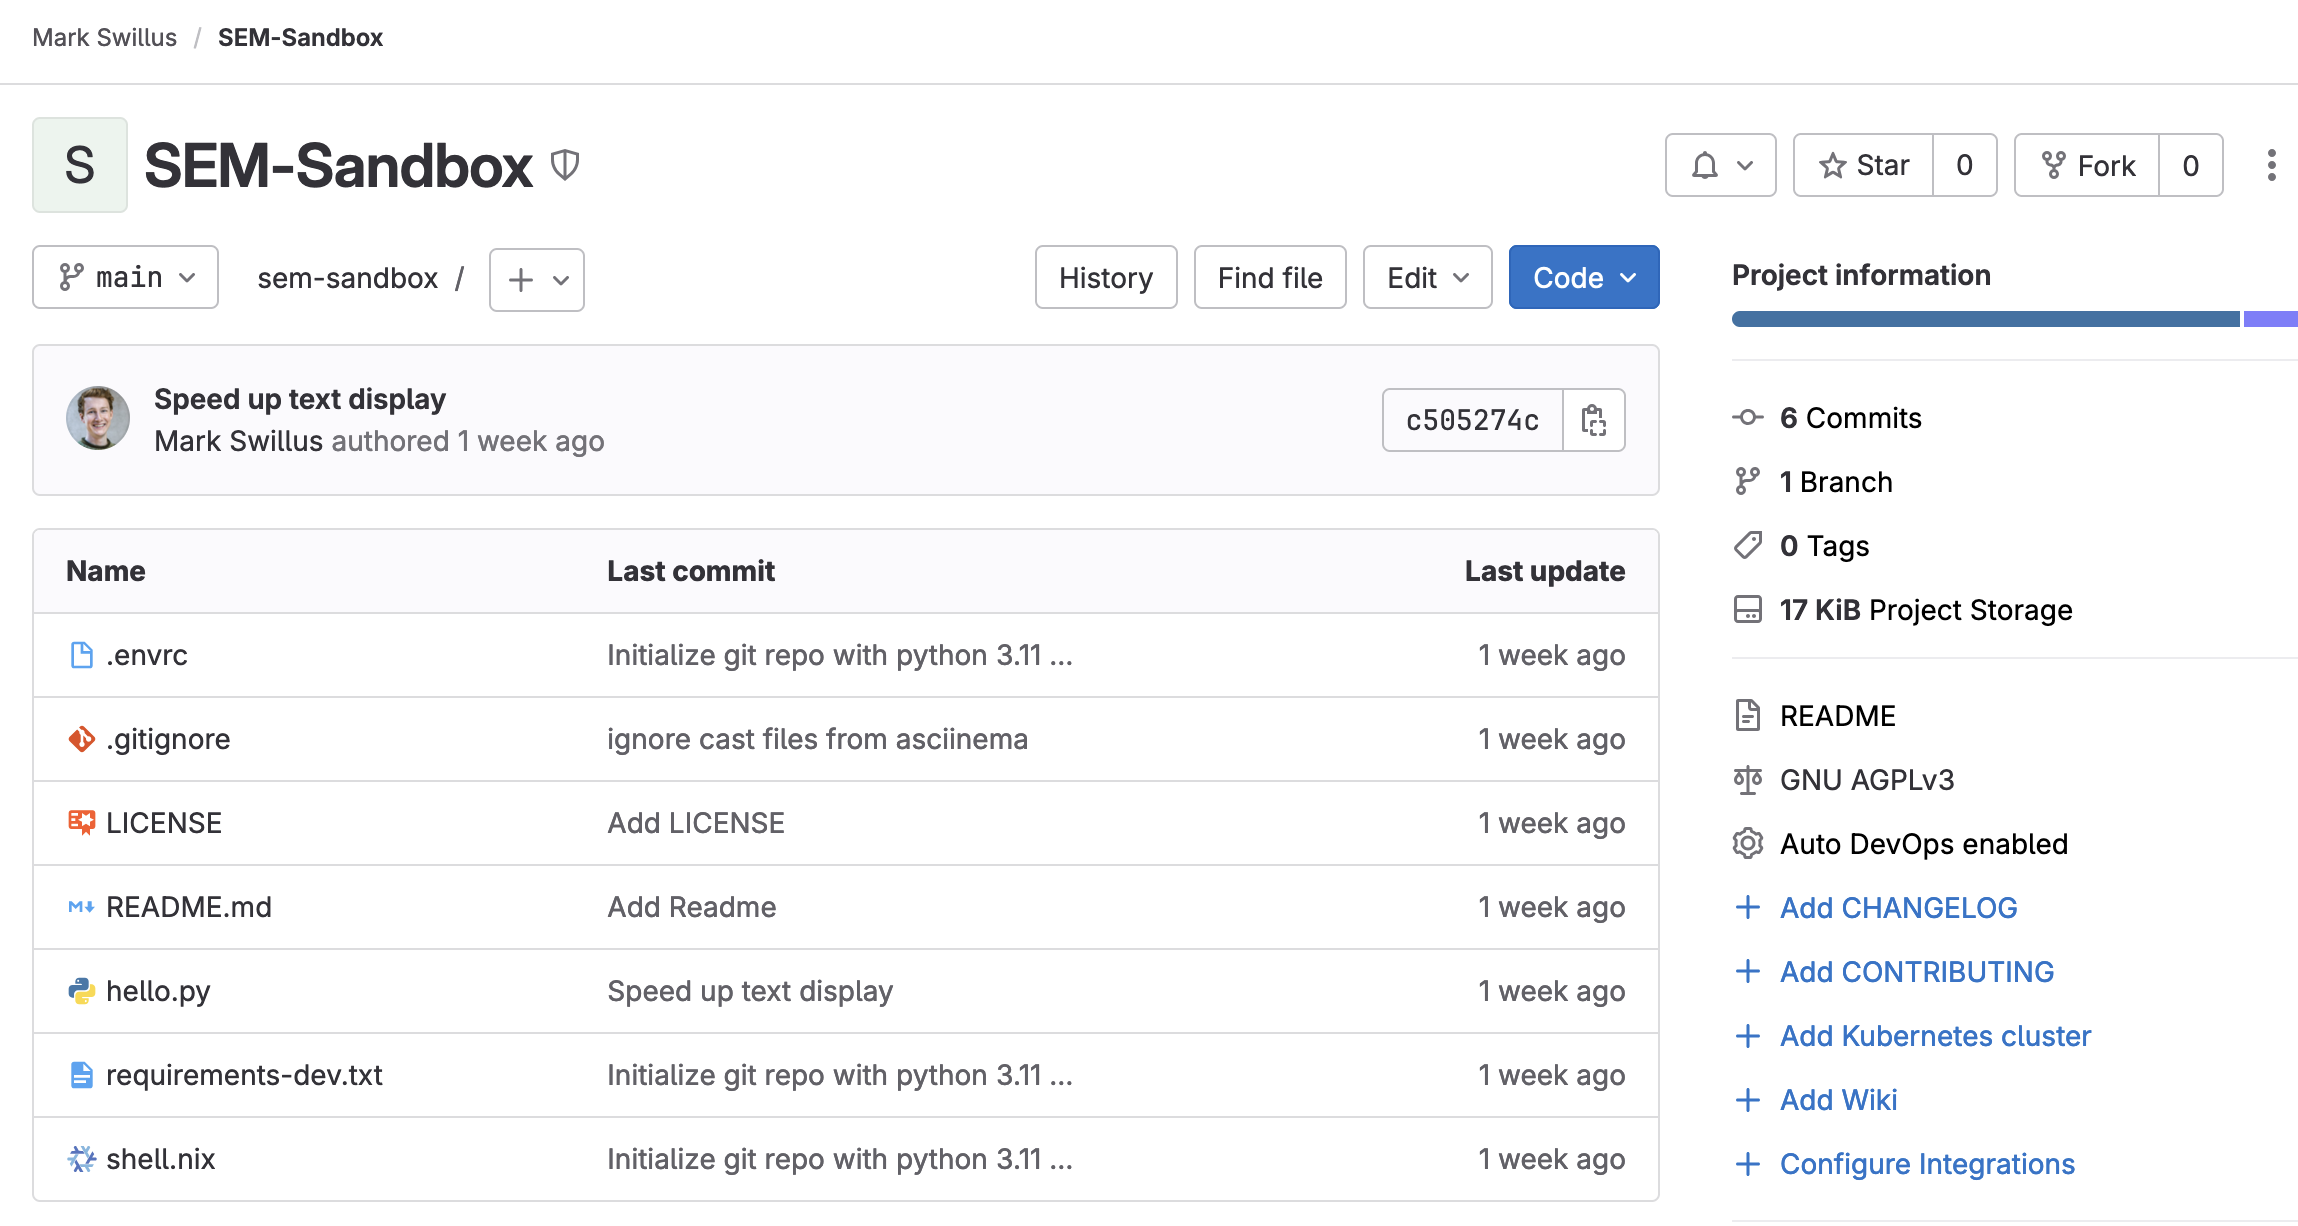The width and height of the screenshot is (2298, 1226).
Task: Expand the main branch selector
Action: tap(126, 277)
